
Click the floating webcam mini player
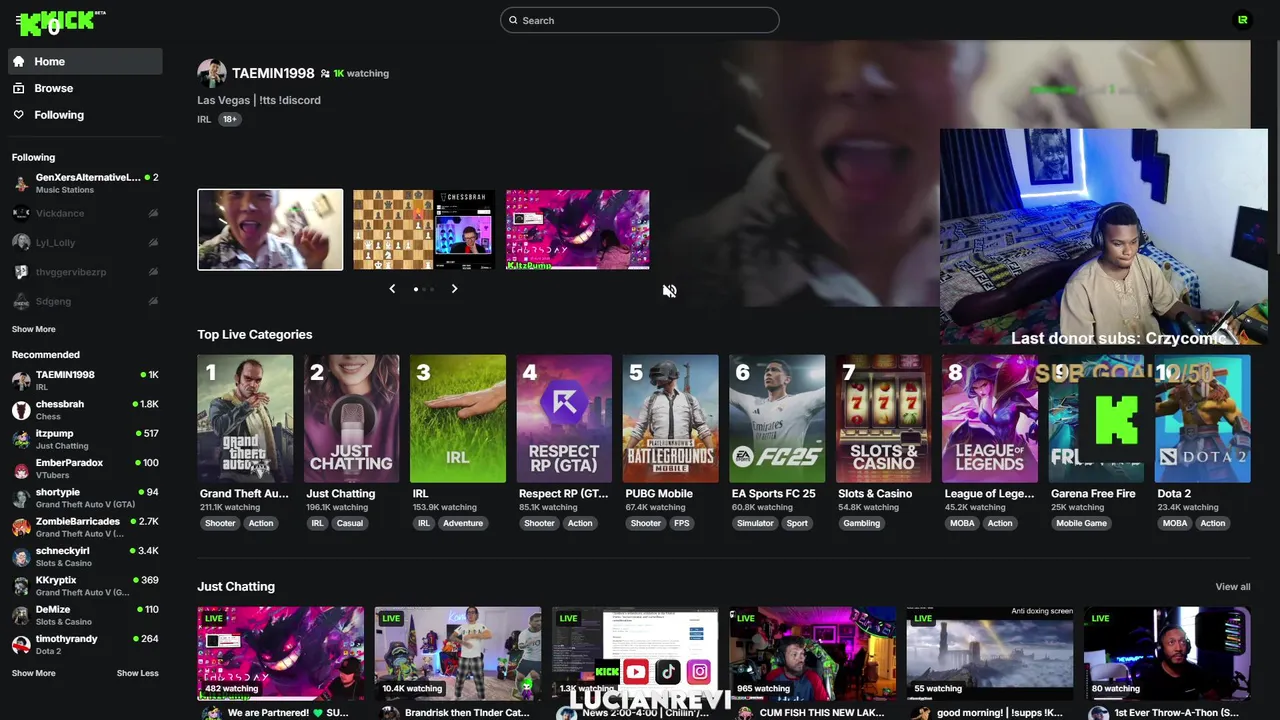point(1103,237)
